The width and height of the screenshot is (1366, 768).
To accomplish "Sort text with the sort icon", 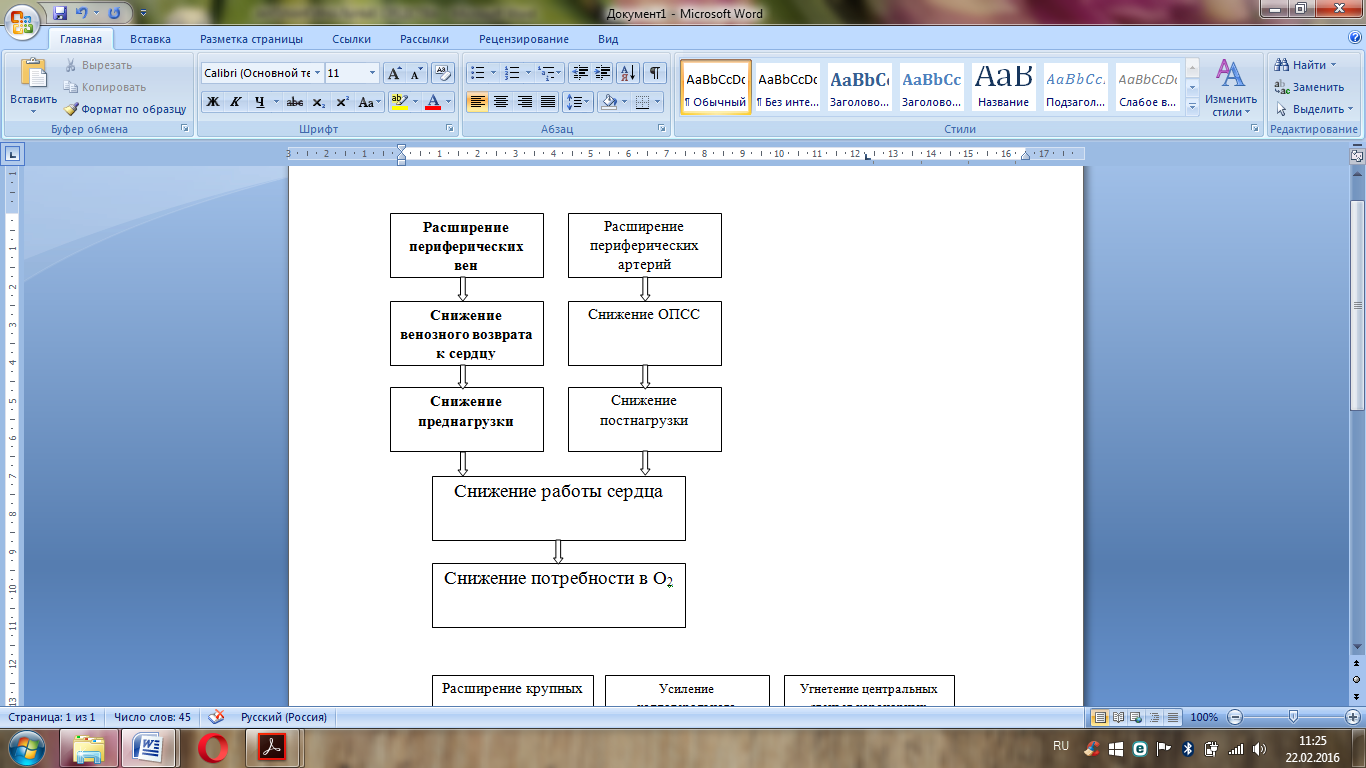I will 629,73.
